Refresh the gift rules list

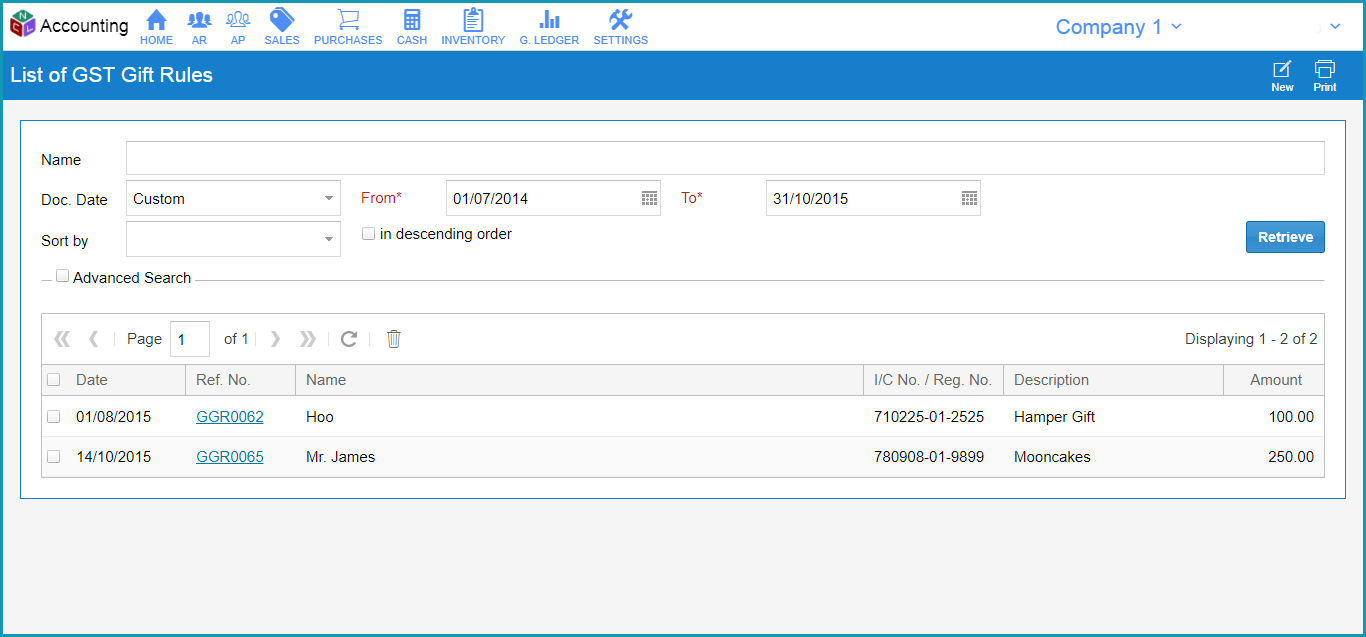(x=348, y=339)
